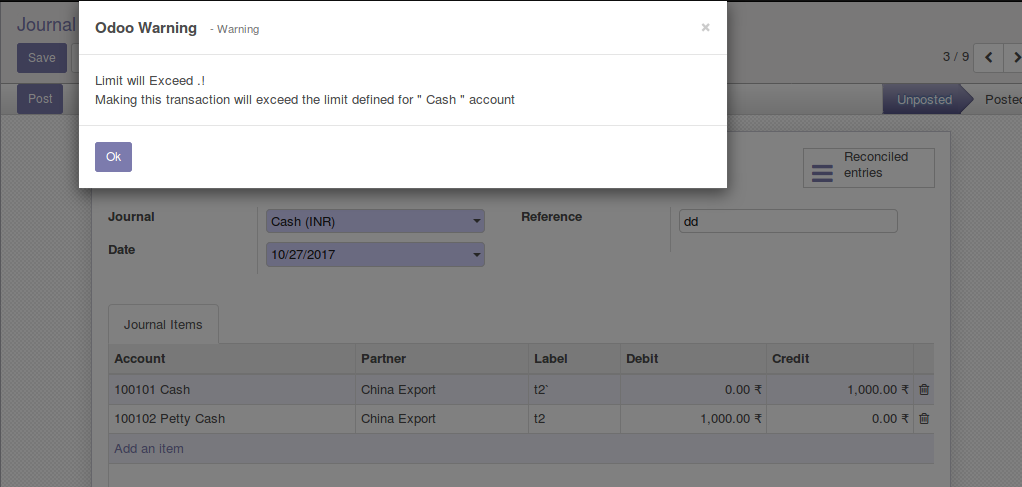
Task: Switch to the Journal Items tab
Action: coord(163,325)
